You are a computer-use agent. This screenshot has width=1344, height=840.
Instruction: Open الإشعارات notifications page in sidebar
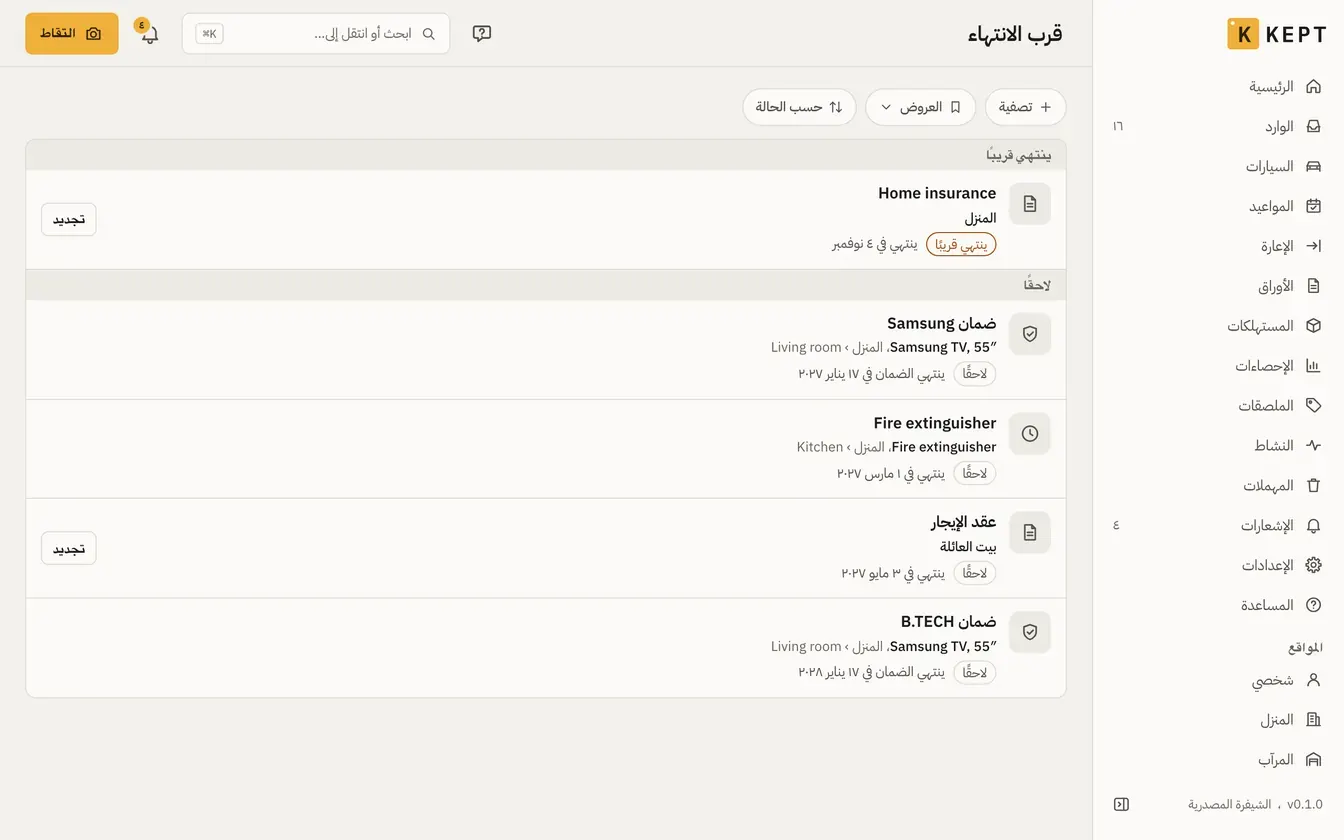point(1218,526)
